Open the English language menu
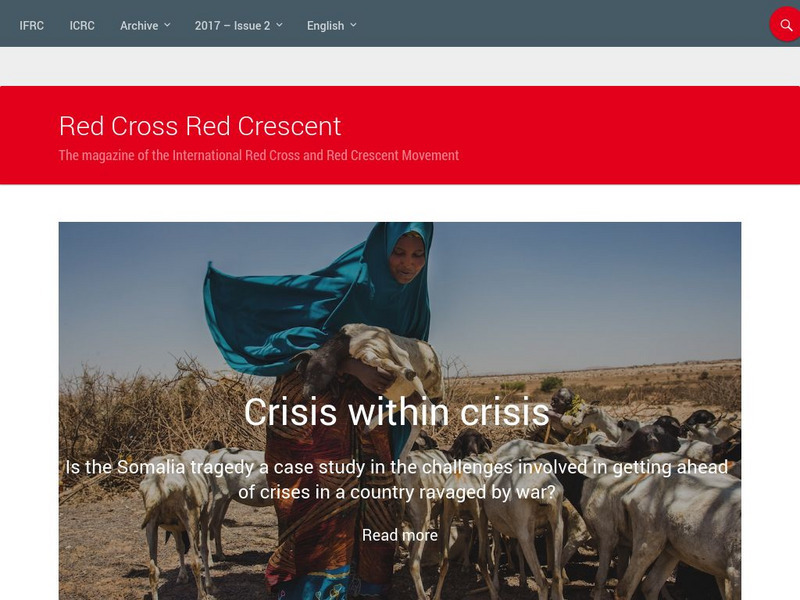 click(x=331, y=26)
